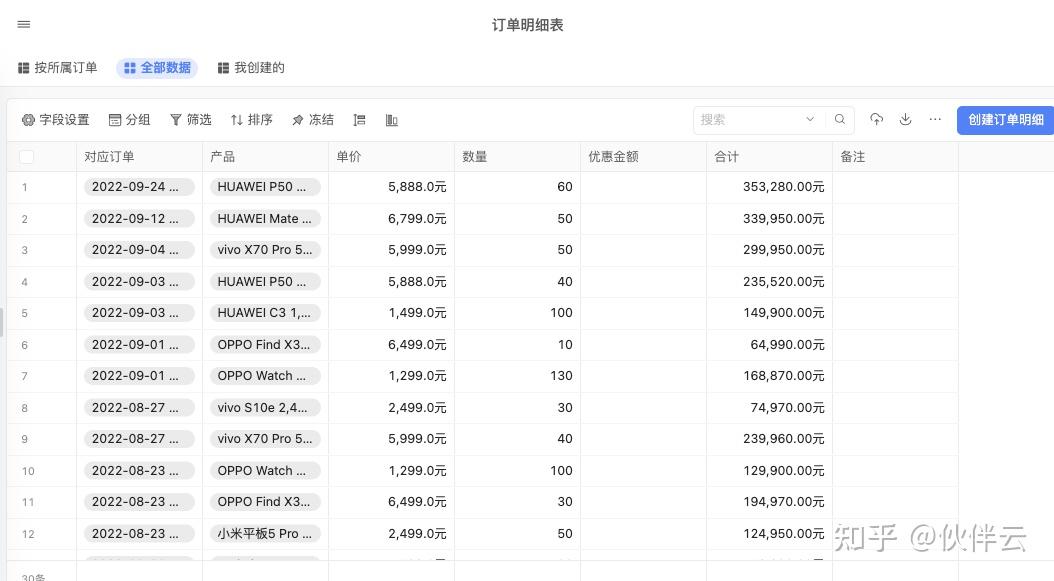Open the hamburger menu icon
Screen dimensions: 1054x581
[24, 24]
